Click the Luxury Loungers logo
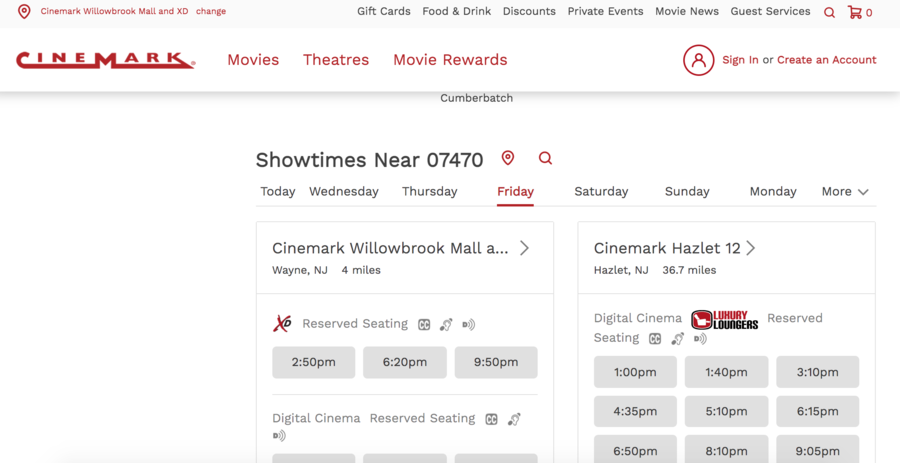 [724, 320]
